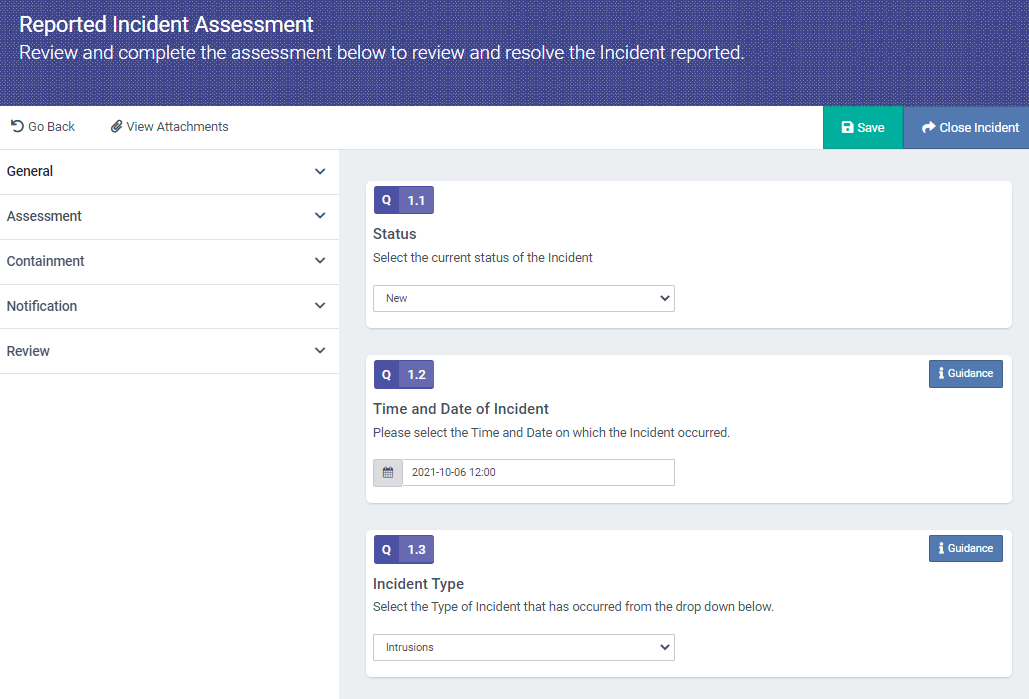The width and height of the screenshot is (1029, 699).
Task: Click the Go Back undo arrow icon
Action: (17, 126)
